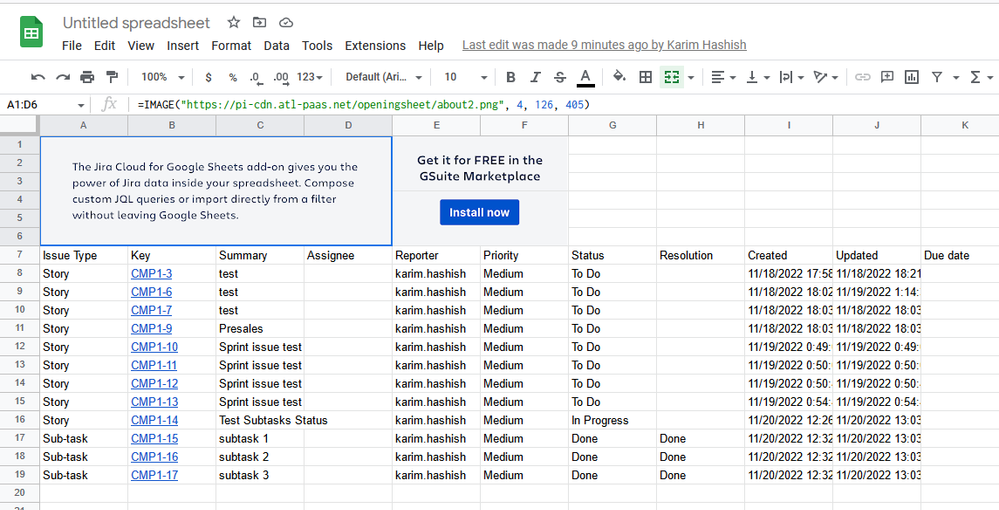
Task: Open the Tools menu
Action: (x=317, y=46)
